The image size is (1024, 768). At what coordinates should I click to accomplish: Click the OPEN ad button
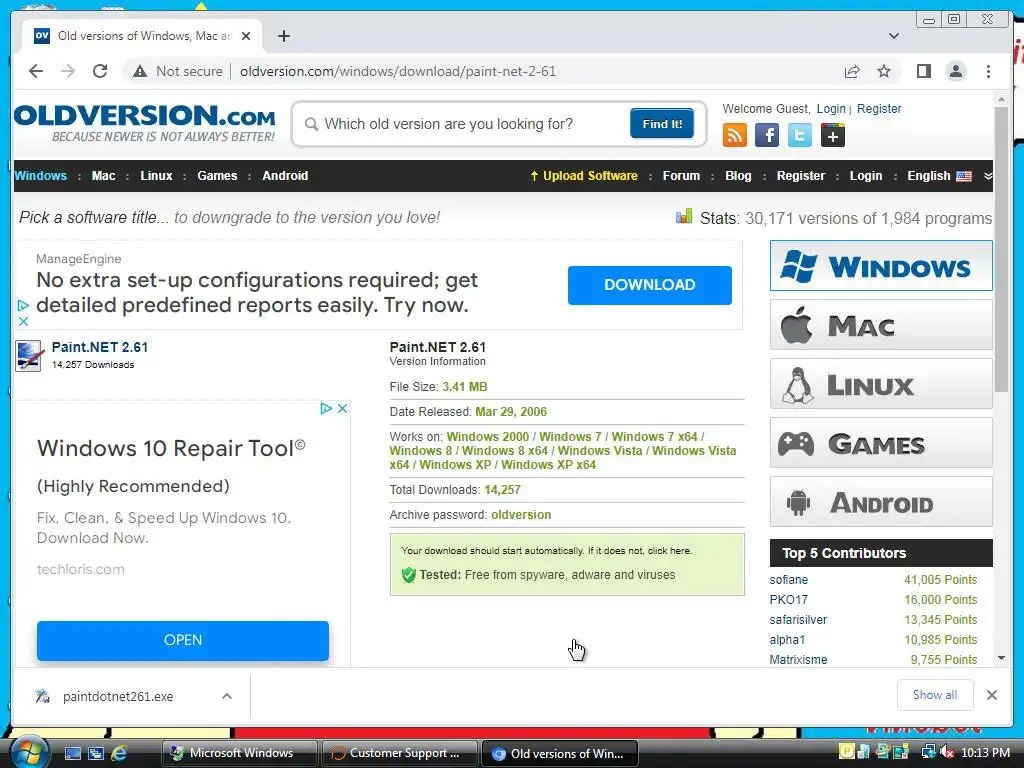183,640
